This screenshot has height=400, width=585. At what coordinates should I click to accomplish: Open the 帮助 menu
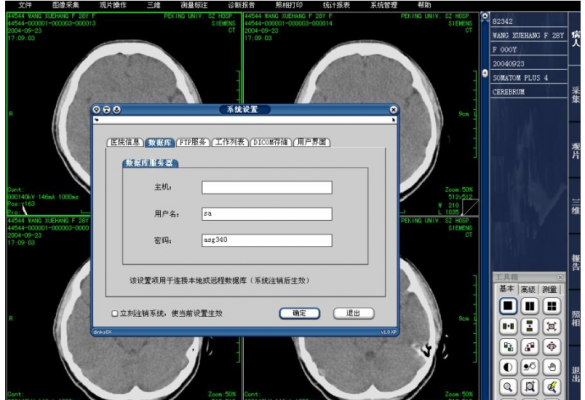point(424,5)
